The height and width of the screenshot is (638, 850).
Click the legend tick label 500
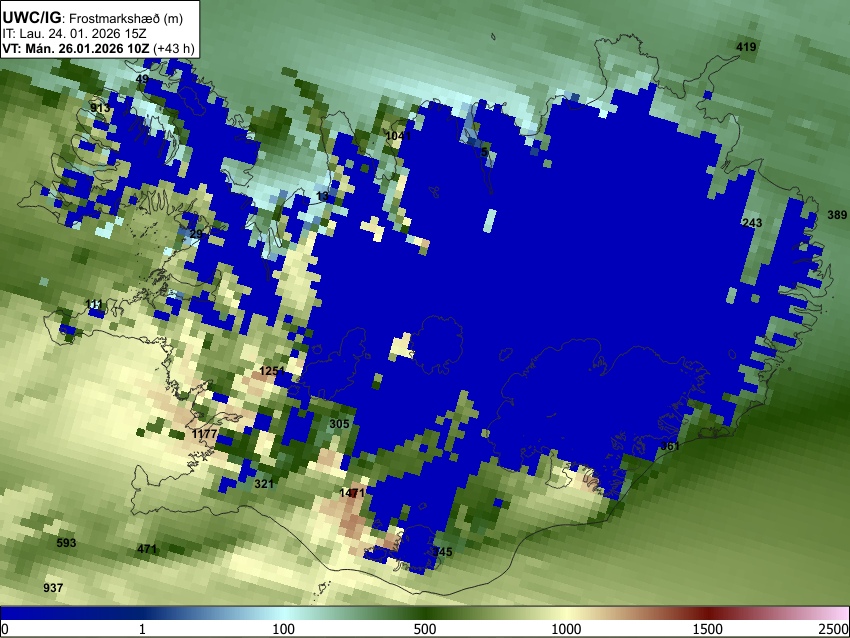(425, 629)
